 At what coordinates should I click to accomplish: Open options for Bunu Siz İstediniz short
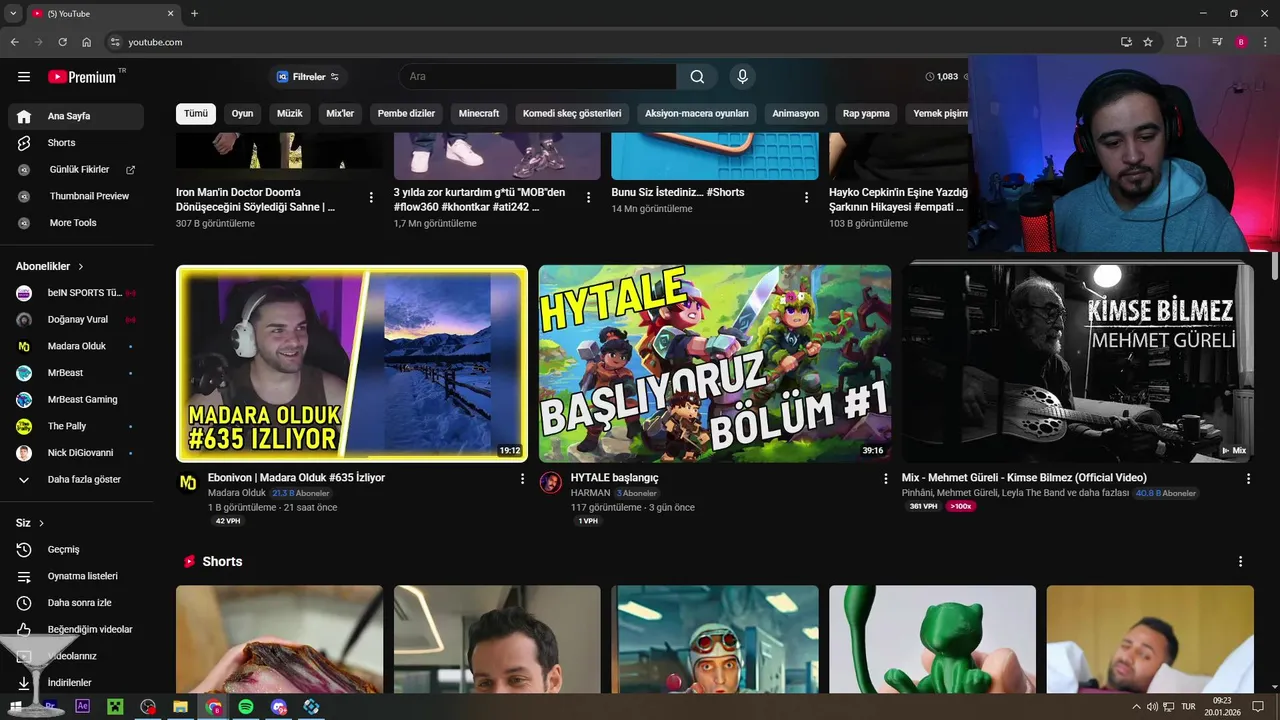806,198
